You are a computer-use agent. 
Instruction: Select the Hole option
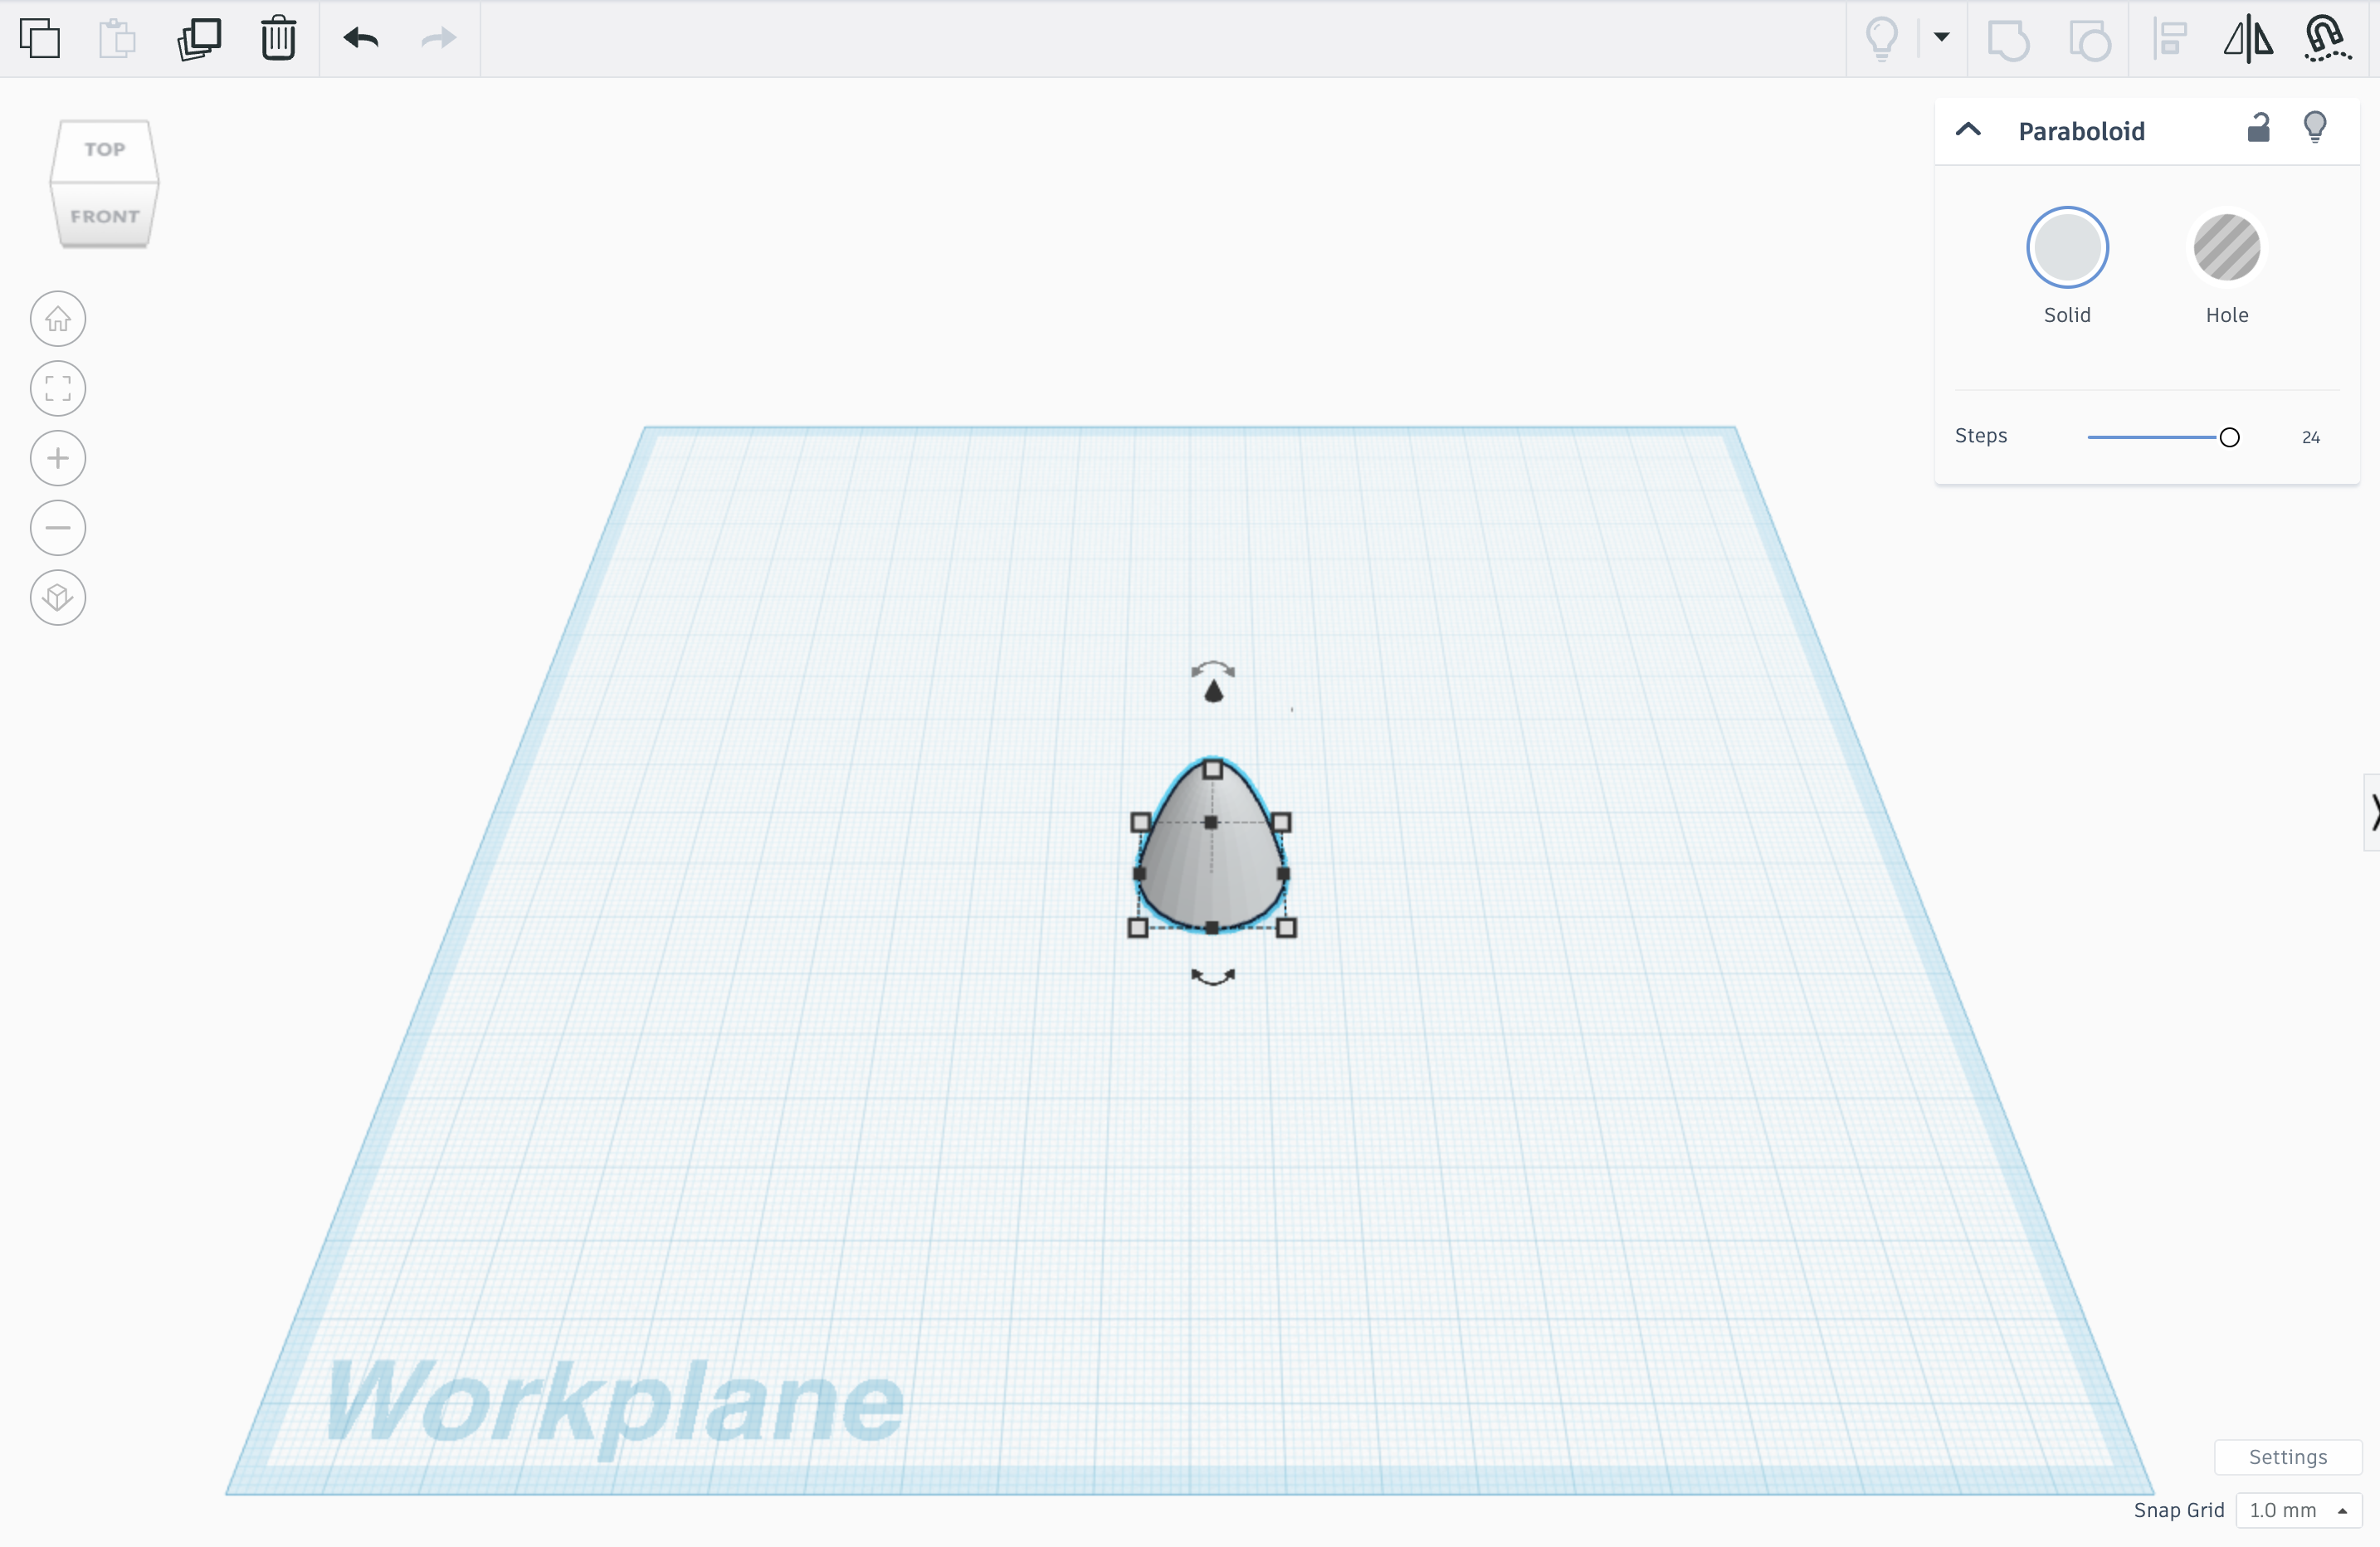(2227, 247)
